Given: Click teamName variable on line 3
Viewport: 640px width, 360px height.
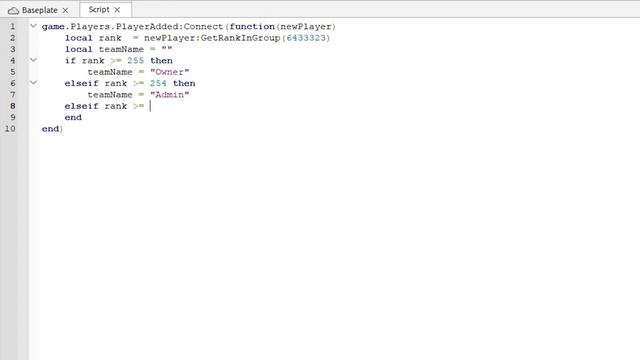Looking at the screenshot, I should pyautogui.click(x=121, y=49).
